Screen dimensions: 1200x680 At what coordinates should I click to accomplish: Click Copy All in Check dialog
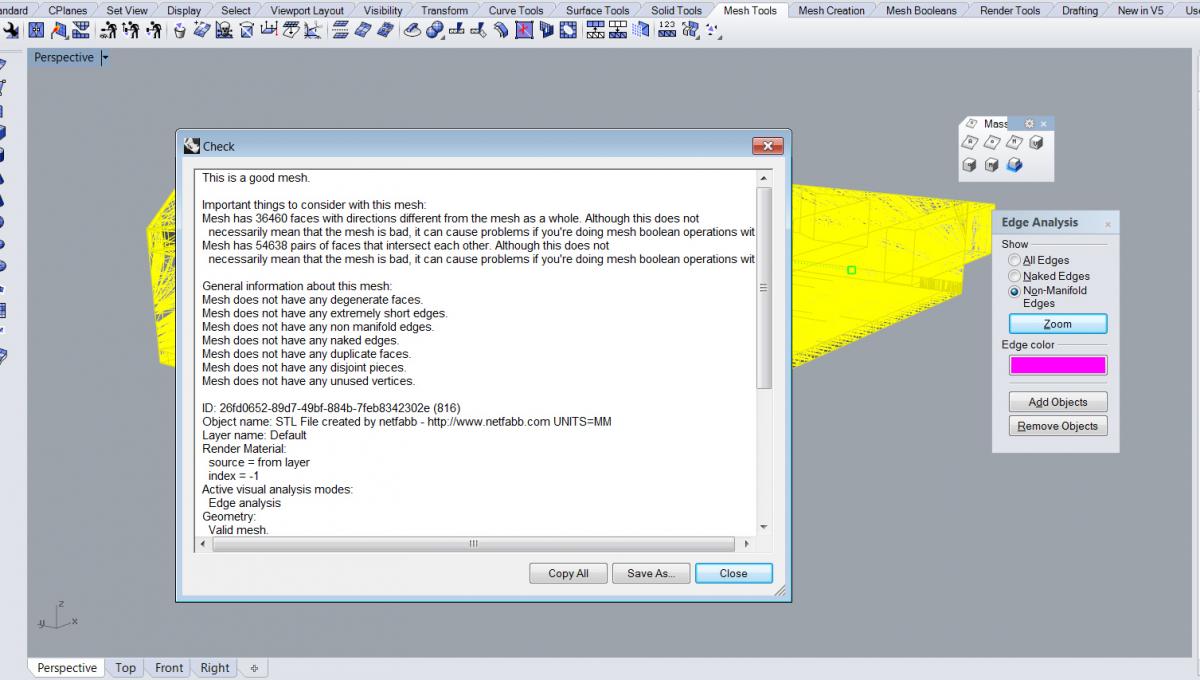(x=568, y=573)
